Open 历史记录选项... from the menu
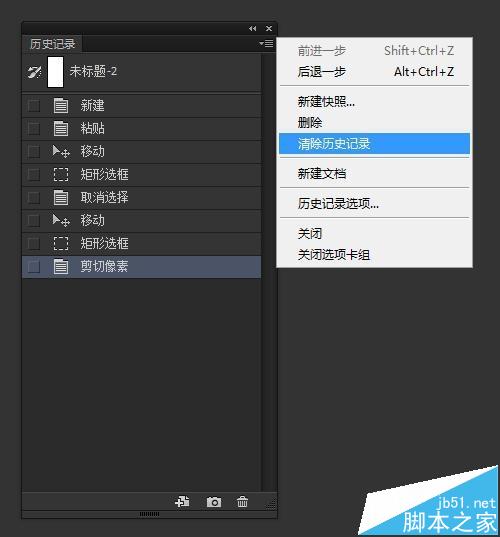The height and width of the screenshot is (537, 500). pyautogui.click(x=375, y=204)
